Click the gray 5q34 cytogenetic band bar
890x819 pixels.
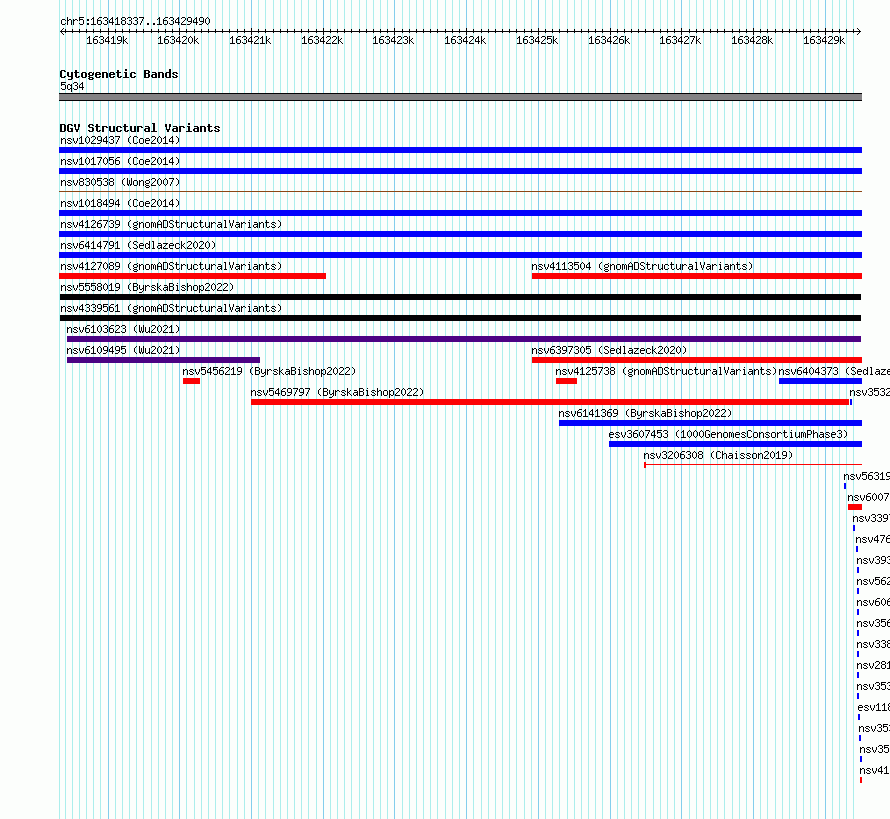460,97
